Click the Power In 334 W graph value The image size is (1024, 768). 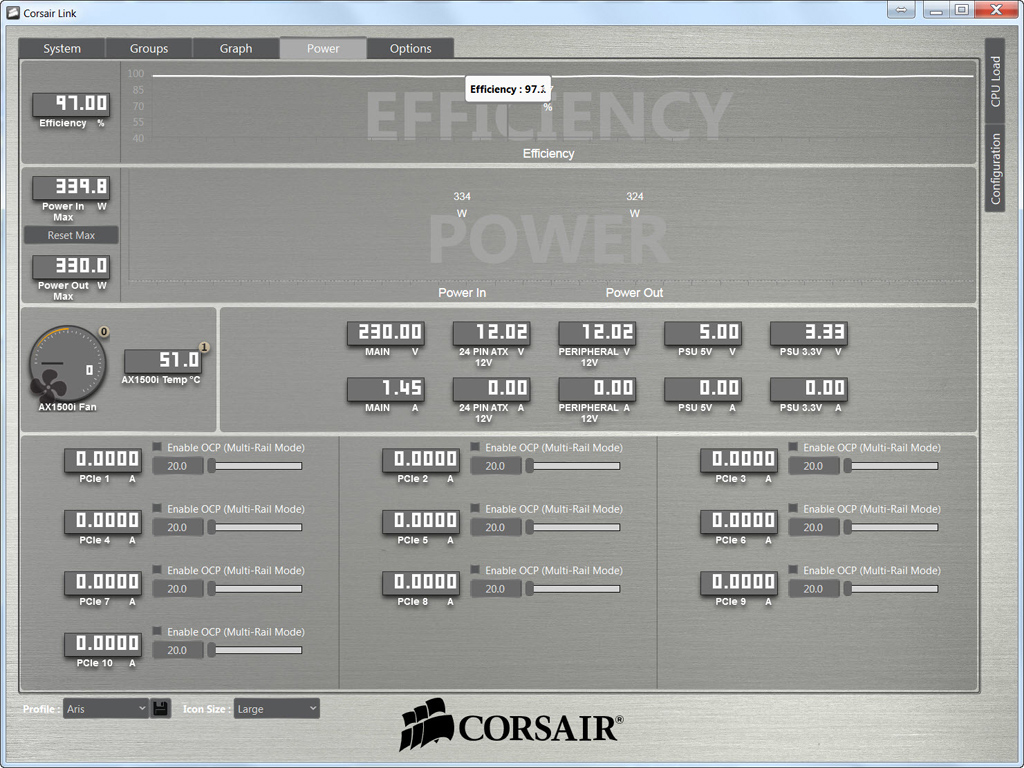click(x=462, y=204)
